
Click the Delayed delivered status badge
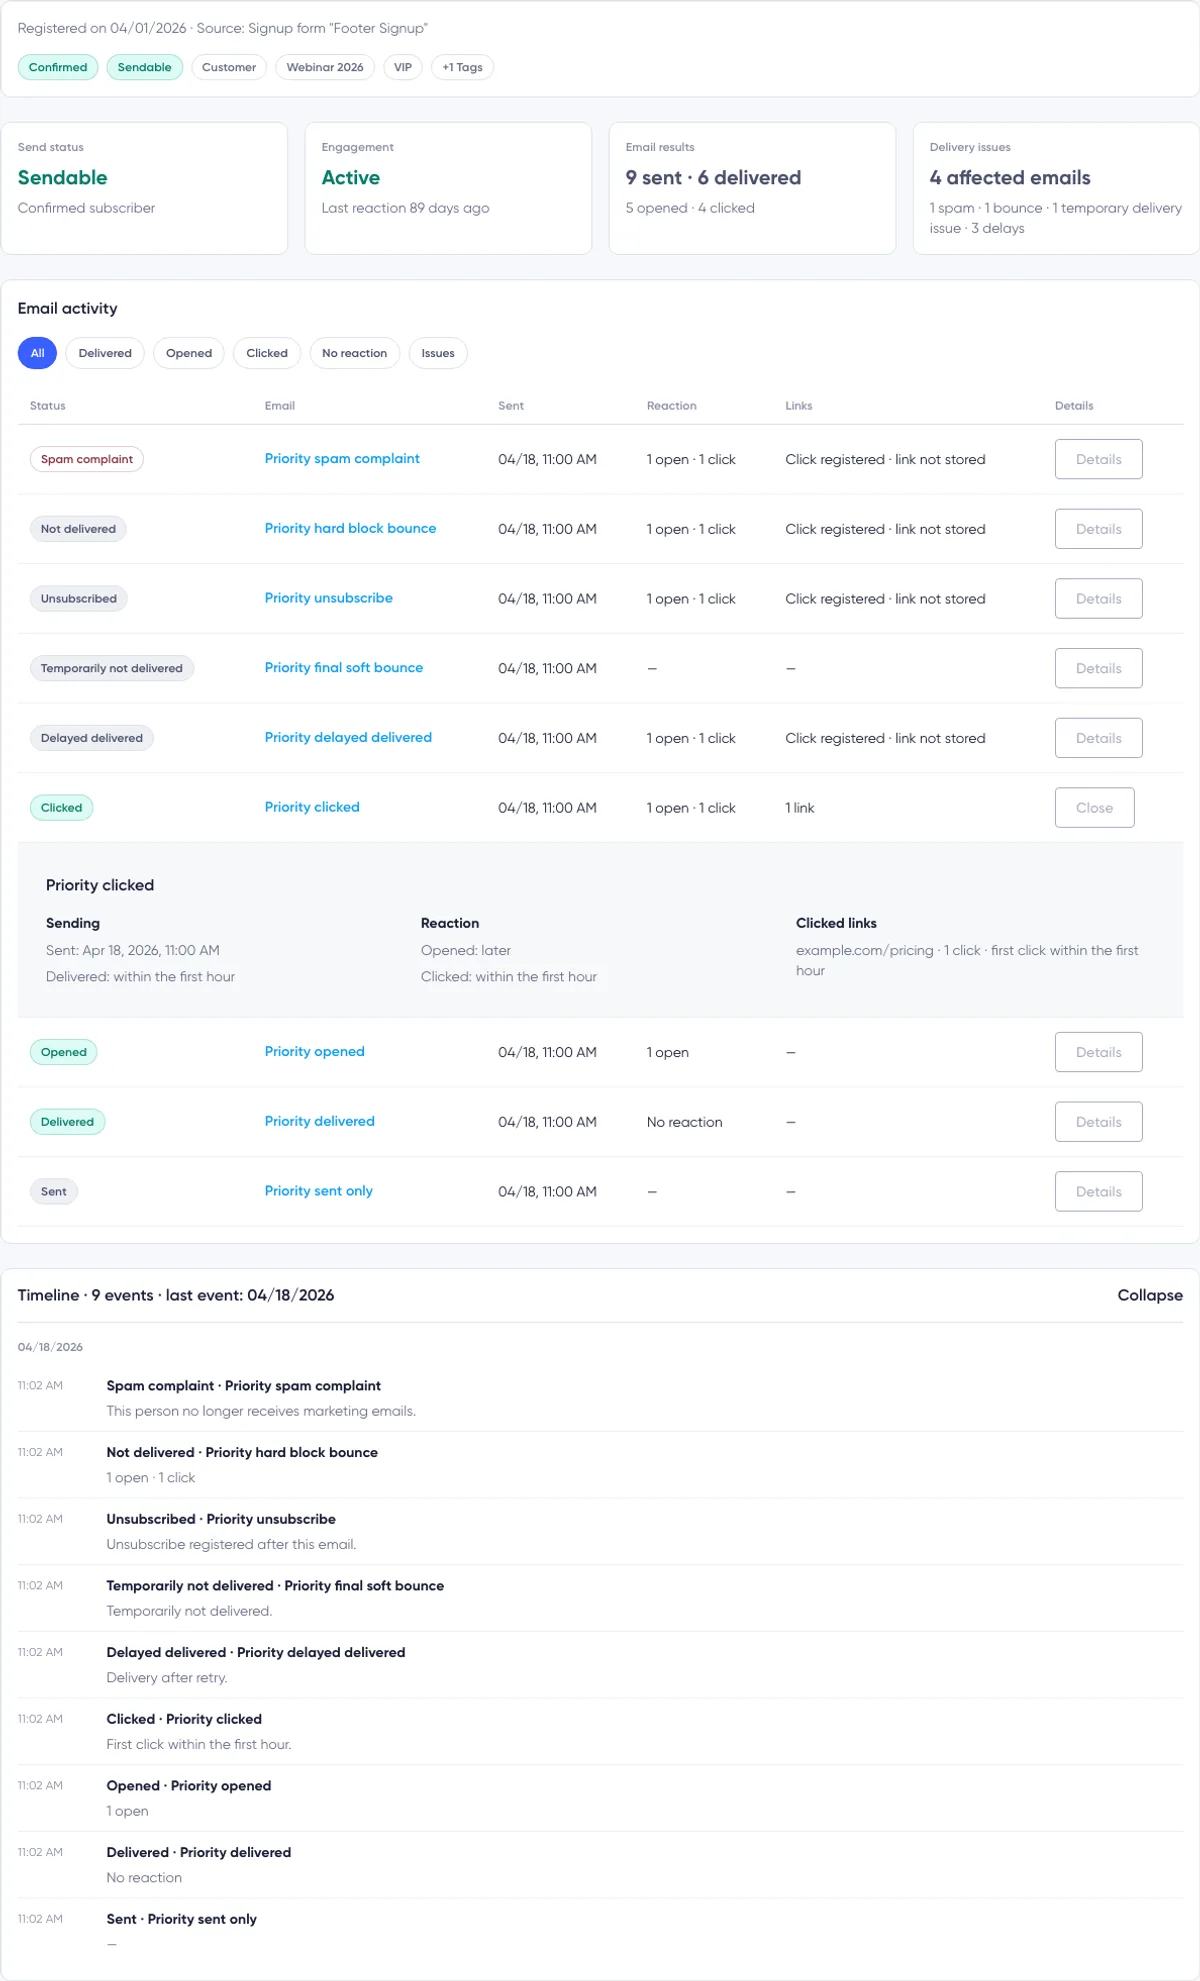(x=92, y=738)
